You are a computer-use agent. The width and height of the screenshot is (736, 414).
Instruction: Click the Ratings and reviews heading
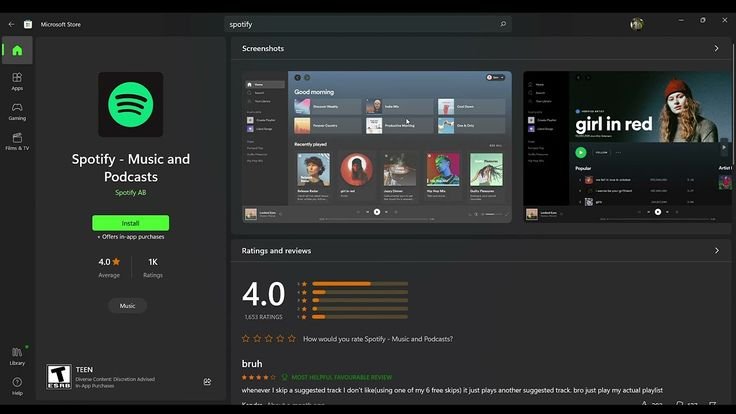(276, 251)
